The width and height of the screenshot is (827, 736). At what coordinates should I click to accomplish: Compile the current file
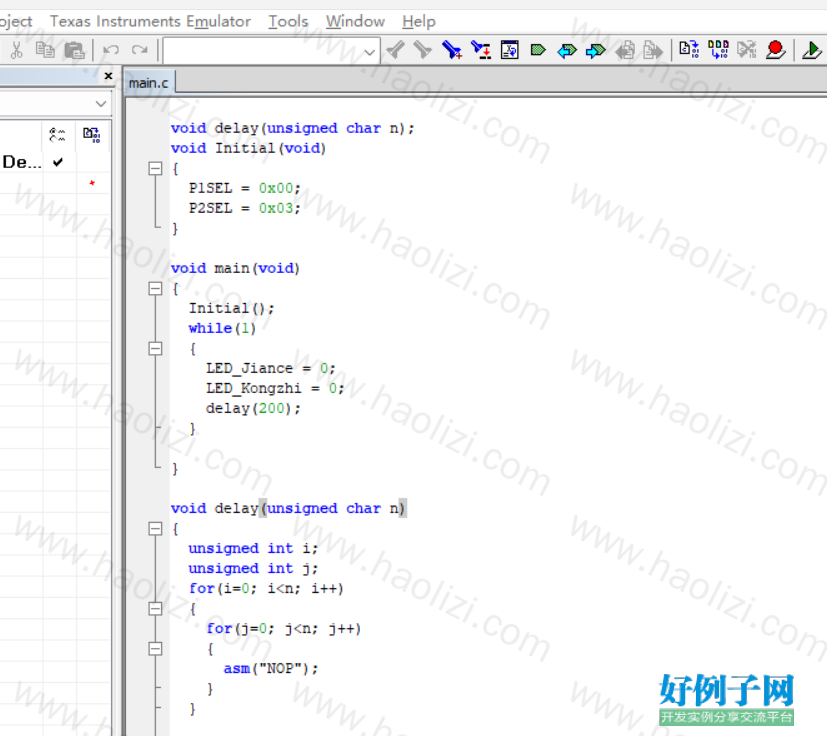[689, 50]
